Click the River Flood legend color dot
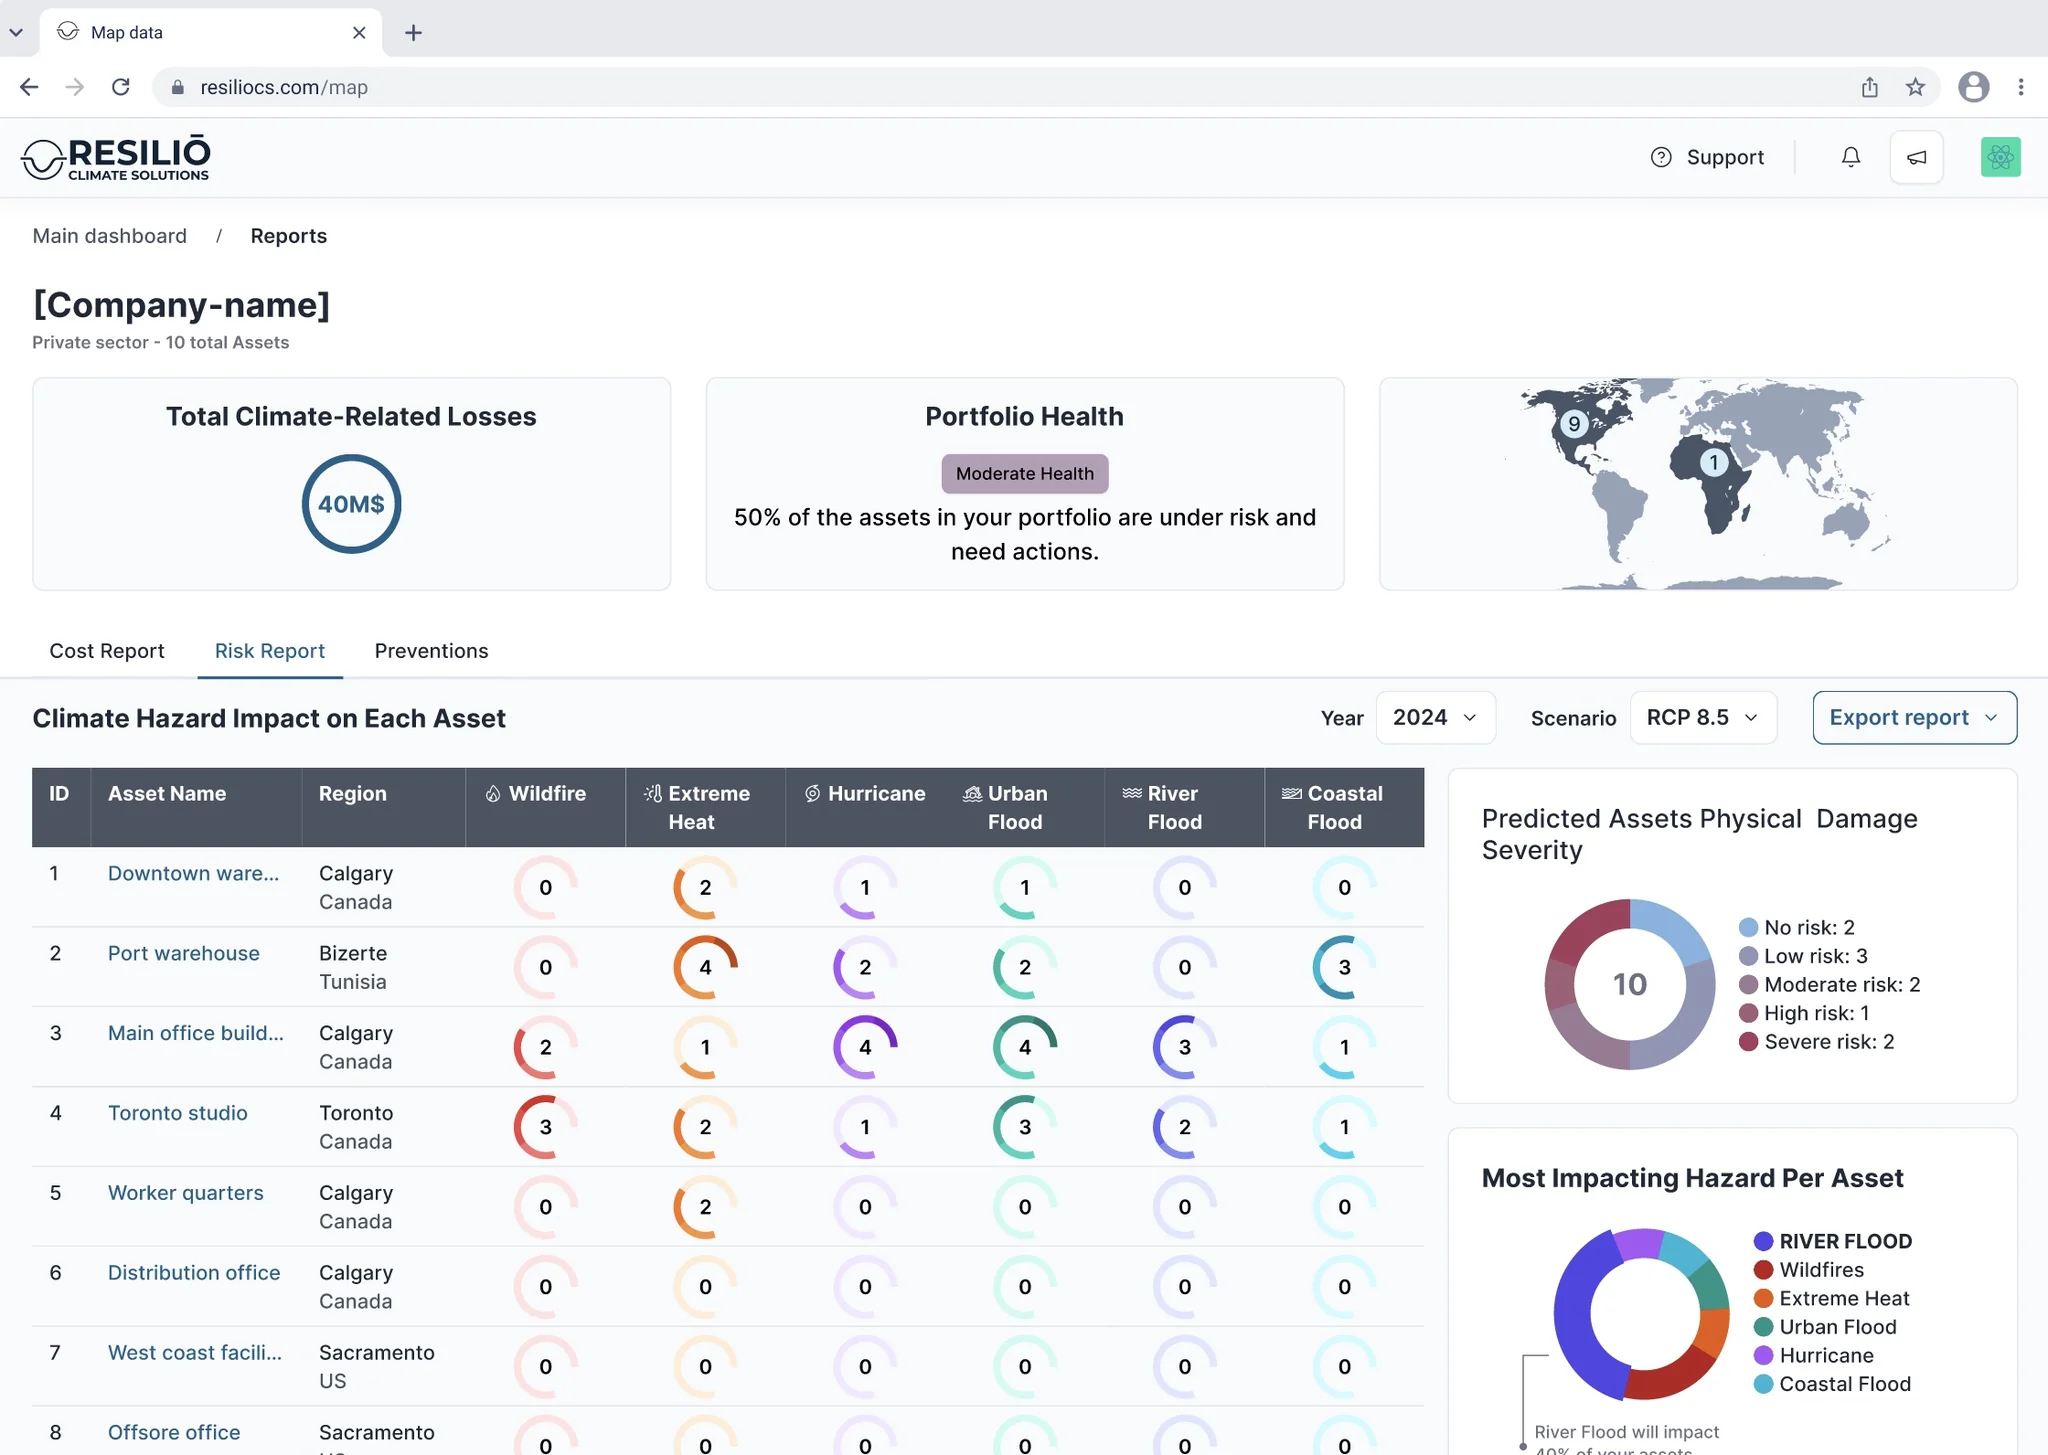The image size is (2048, 1455). pyautogui.click(x=1763, y=1241)
